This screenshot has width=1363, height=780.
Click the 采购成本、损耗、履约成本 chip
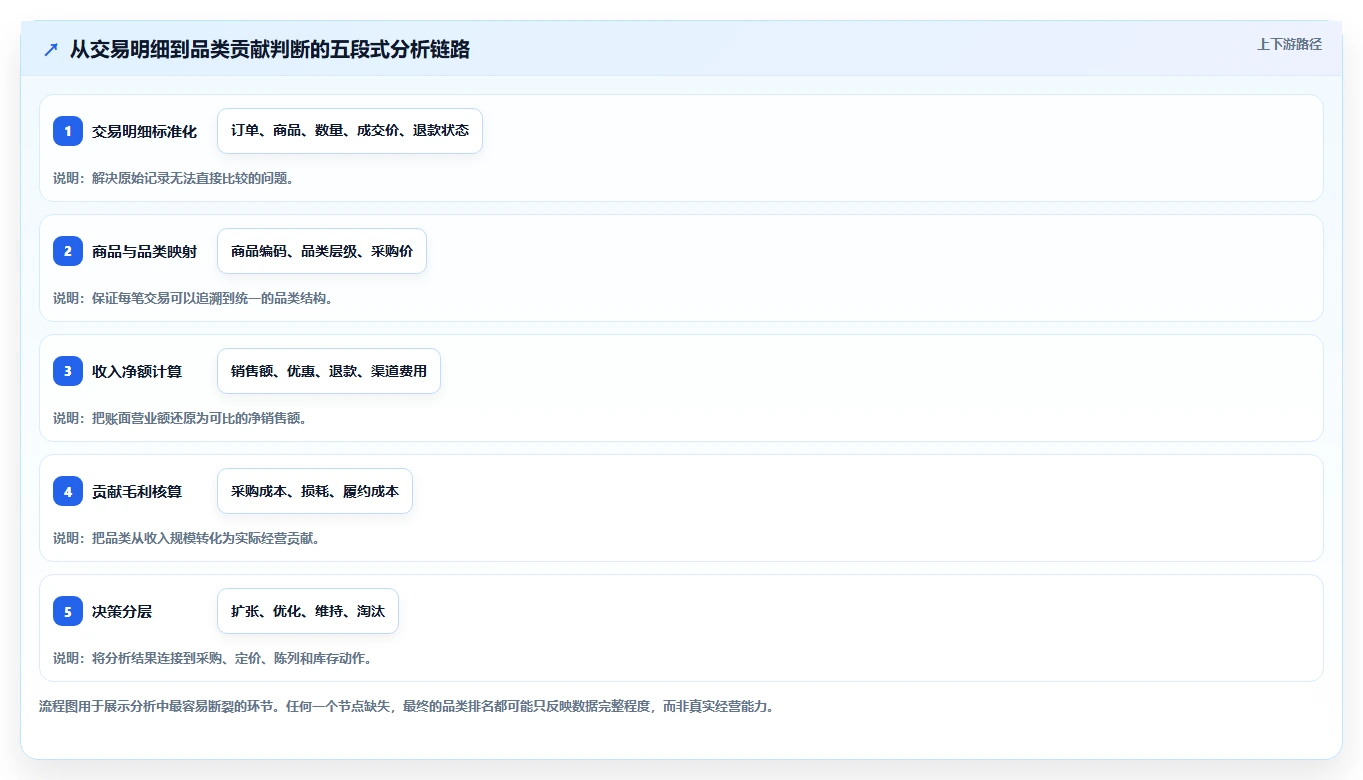click(315, 491)
